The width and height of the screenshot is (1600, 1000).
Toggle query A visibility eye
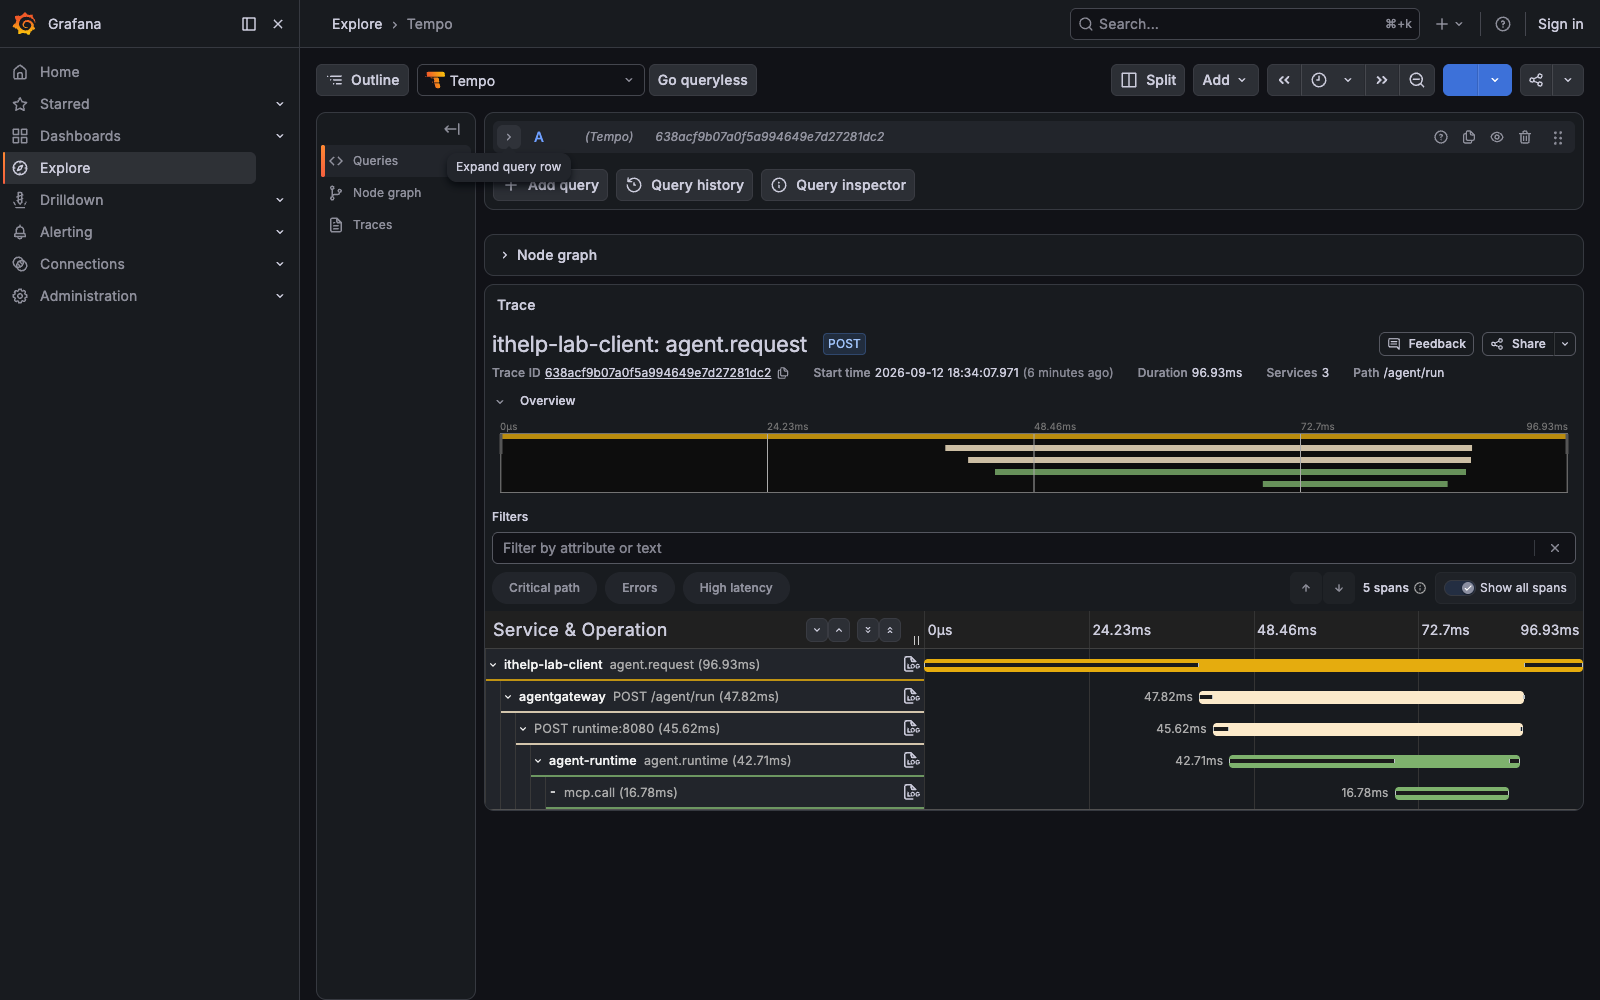[x=1497, y=137]
